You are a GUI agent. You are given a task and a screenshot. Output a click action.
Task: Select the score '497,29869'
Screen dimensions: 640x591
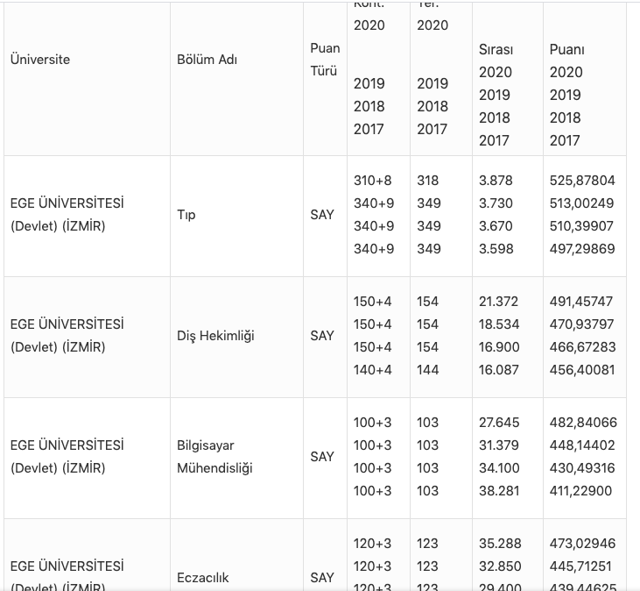pyautogui.click(x=582, y=249)
